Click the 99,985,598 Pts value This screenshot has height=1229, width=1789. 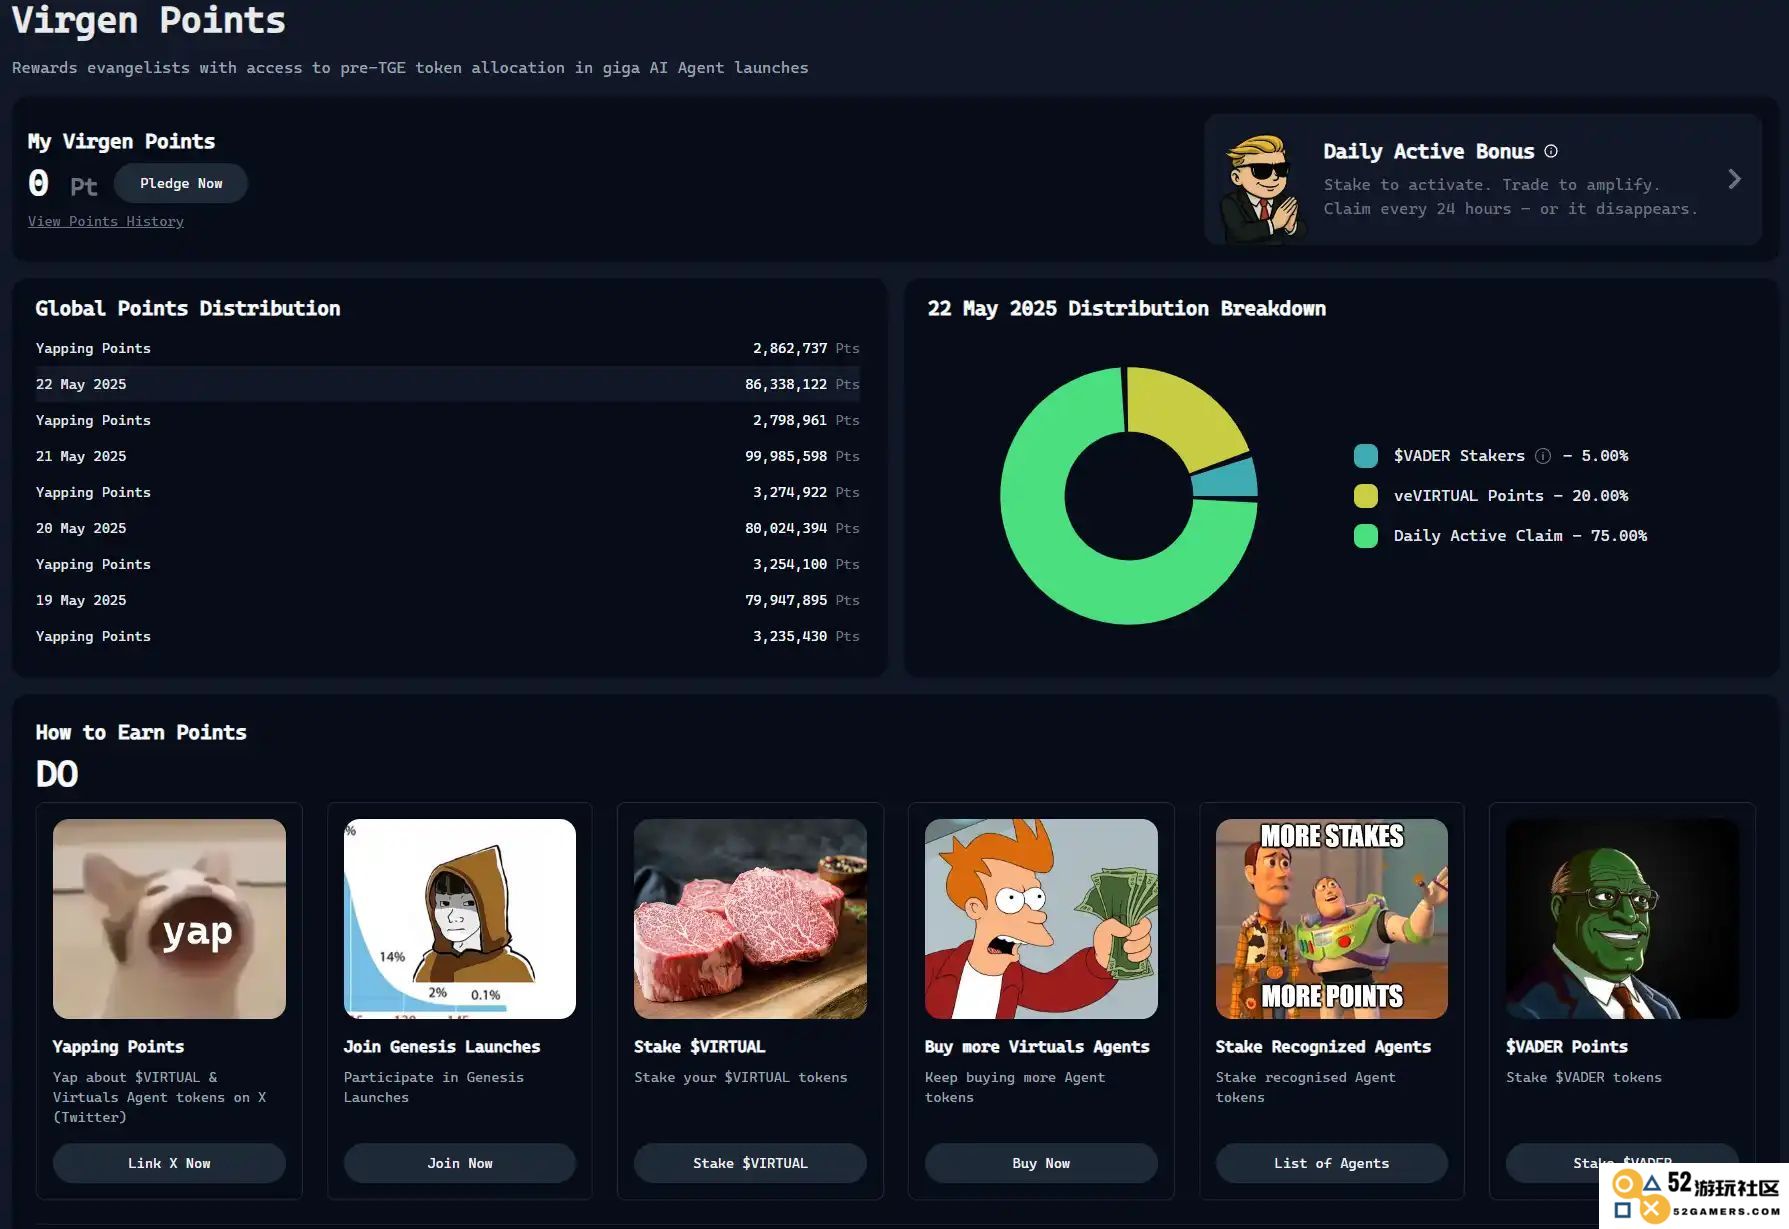click(x=802, y=456)
